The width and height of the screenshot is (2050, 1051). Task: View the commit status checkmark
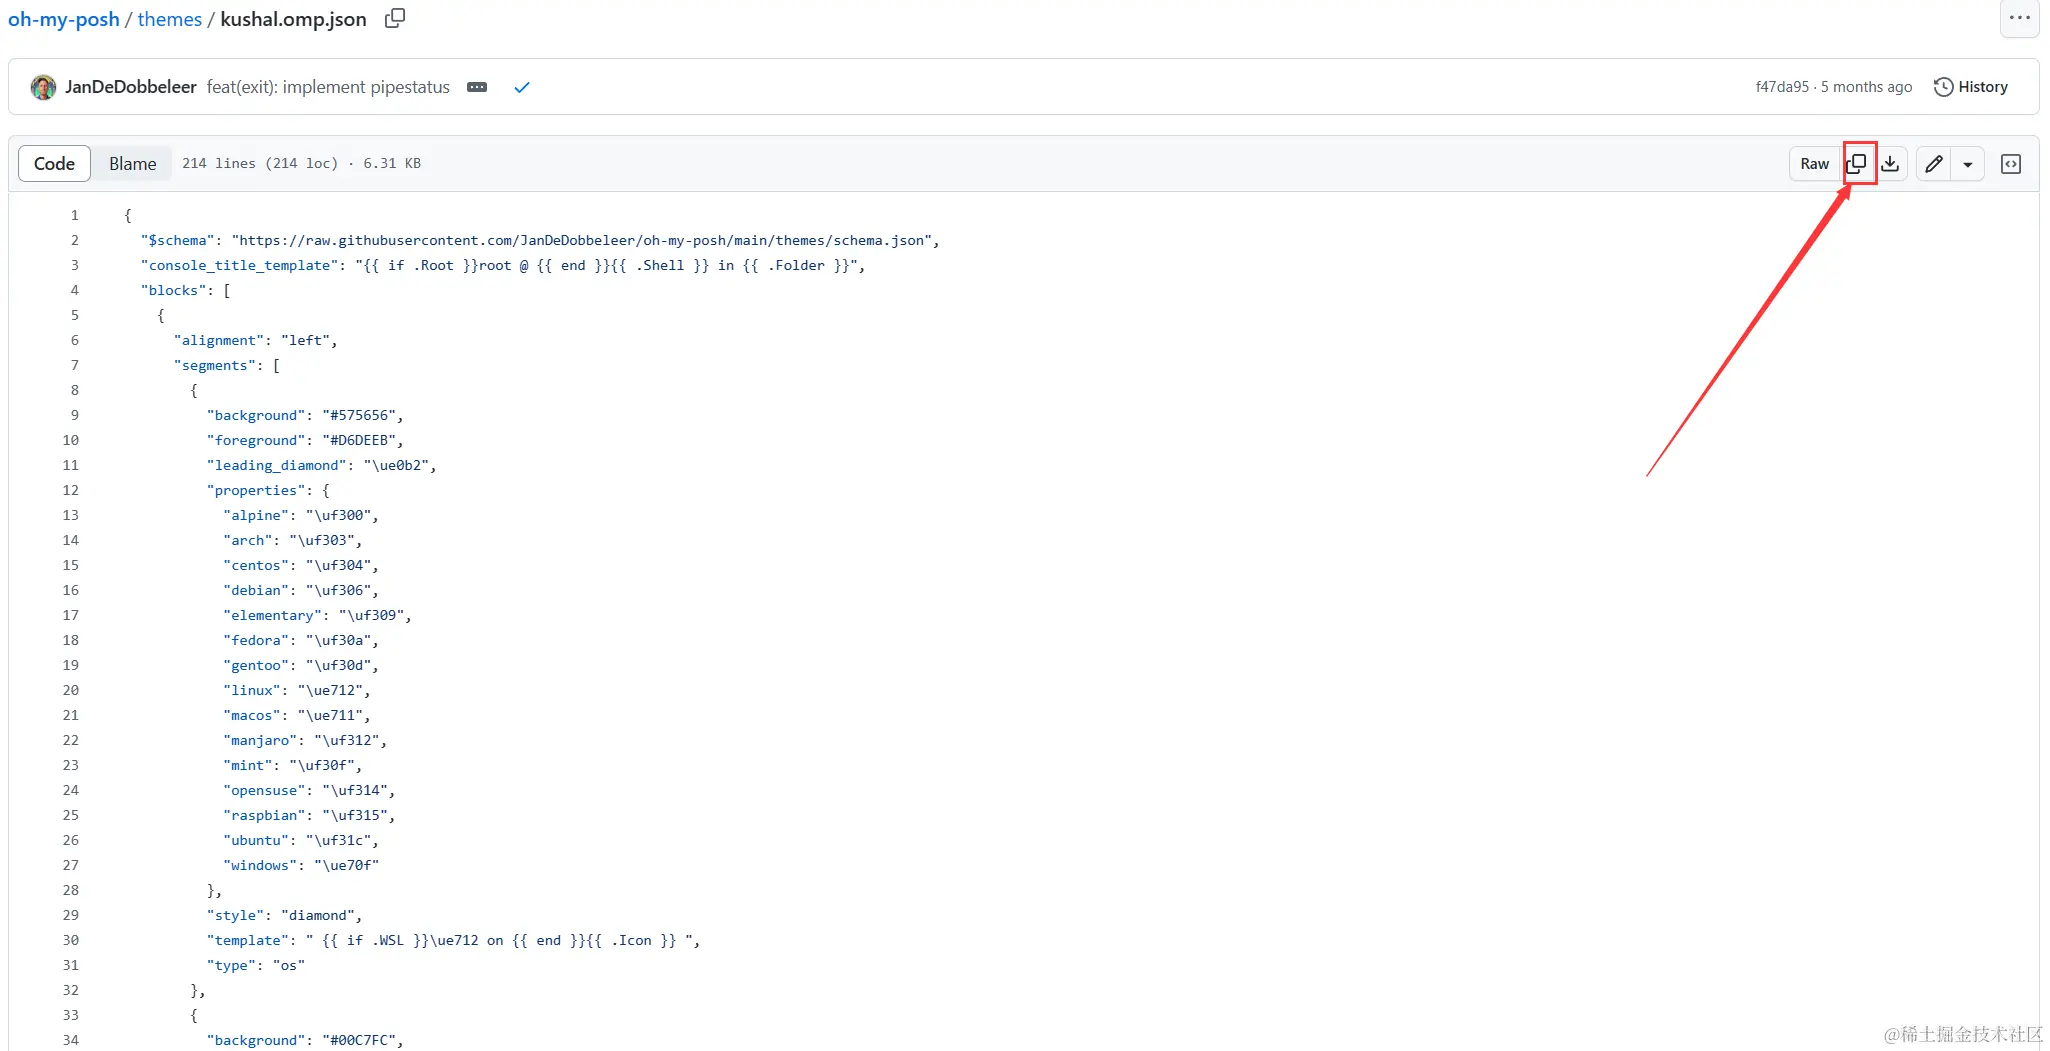521,87
